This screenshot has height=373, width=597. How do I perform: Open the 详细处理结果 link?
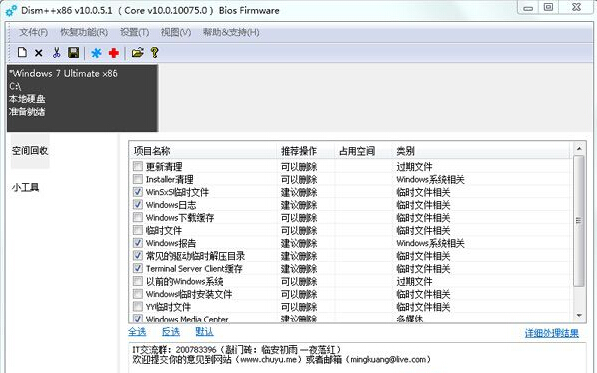(552, 333)
